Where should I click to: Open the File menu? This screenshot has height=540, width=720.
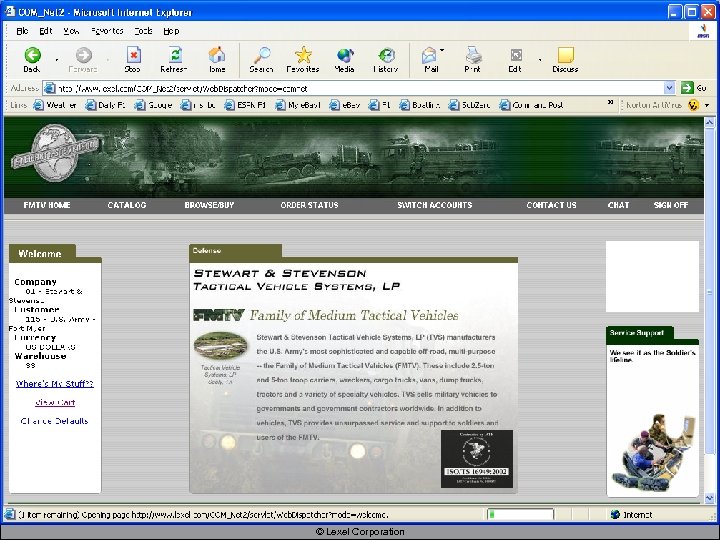coord(22,31)
